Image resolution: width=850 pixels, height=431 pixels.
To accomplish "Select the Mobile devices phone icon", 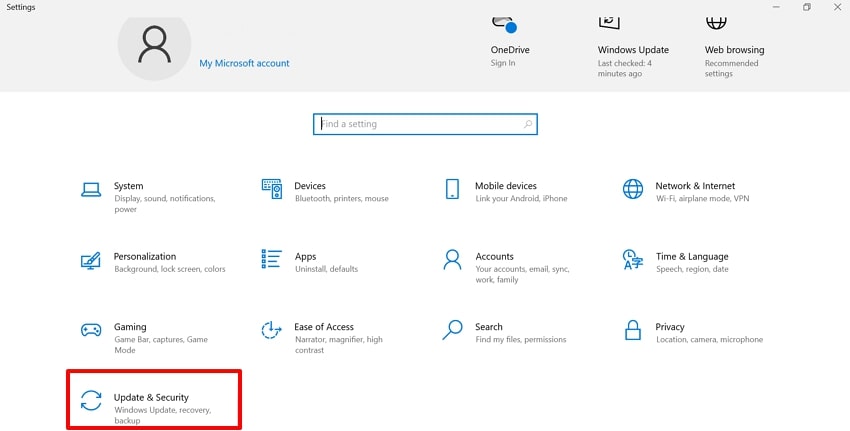I will (452, 189).
